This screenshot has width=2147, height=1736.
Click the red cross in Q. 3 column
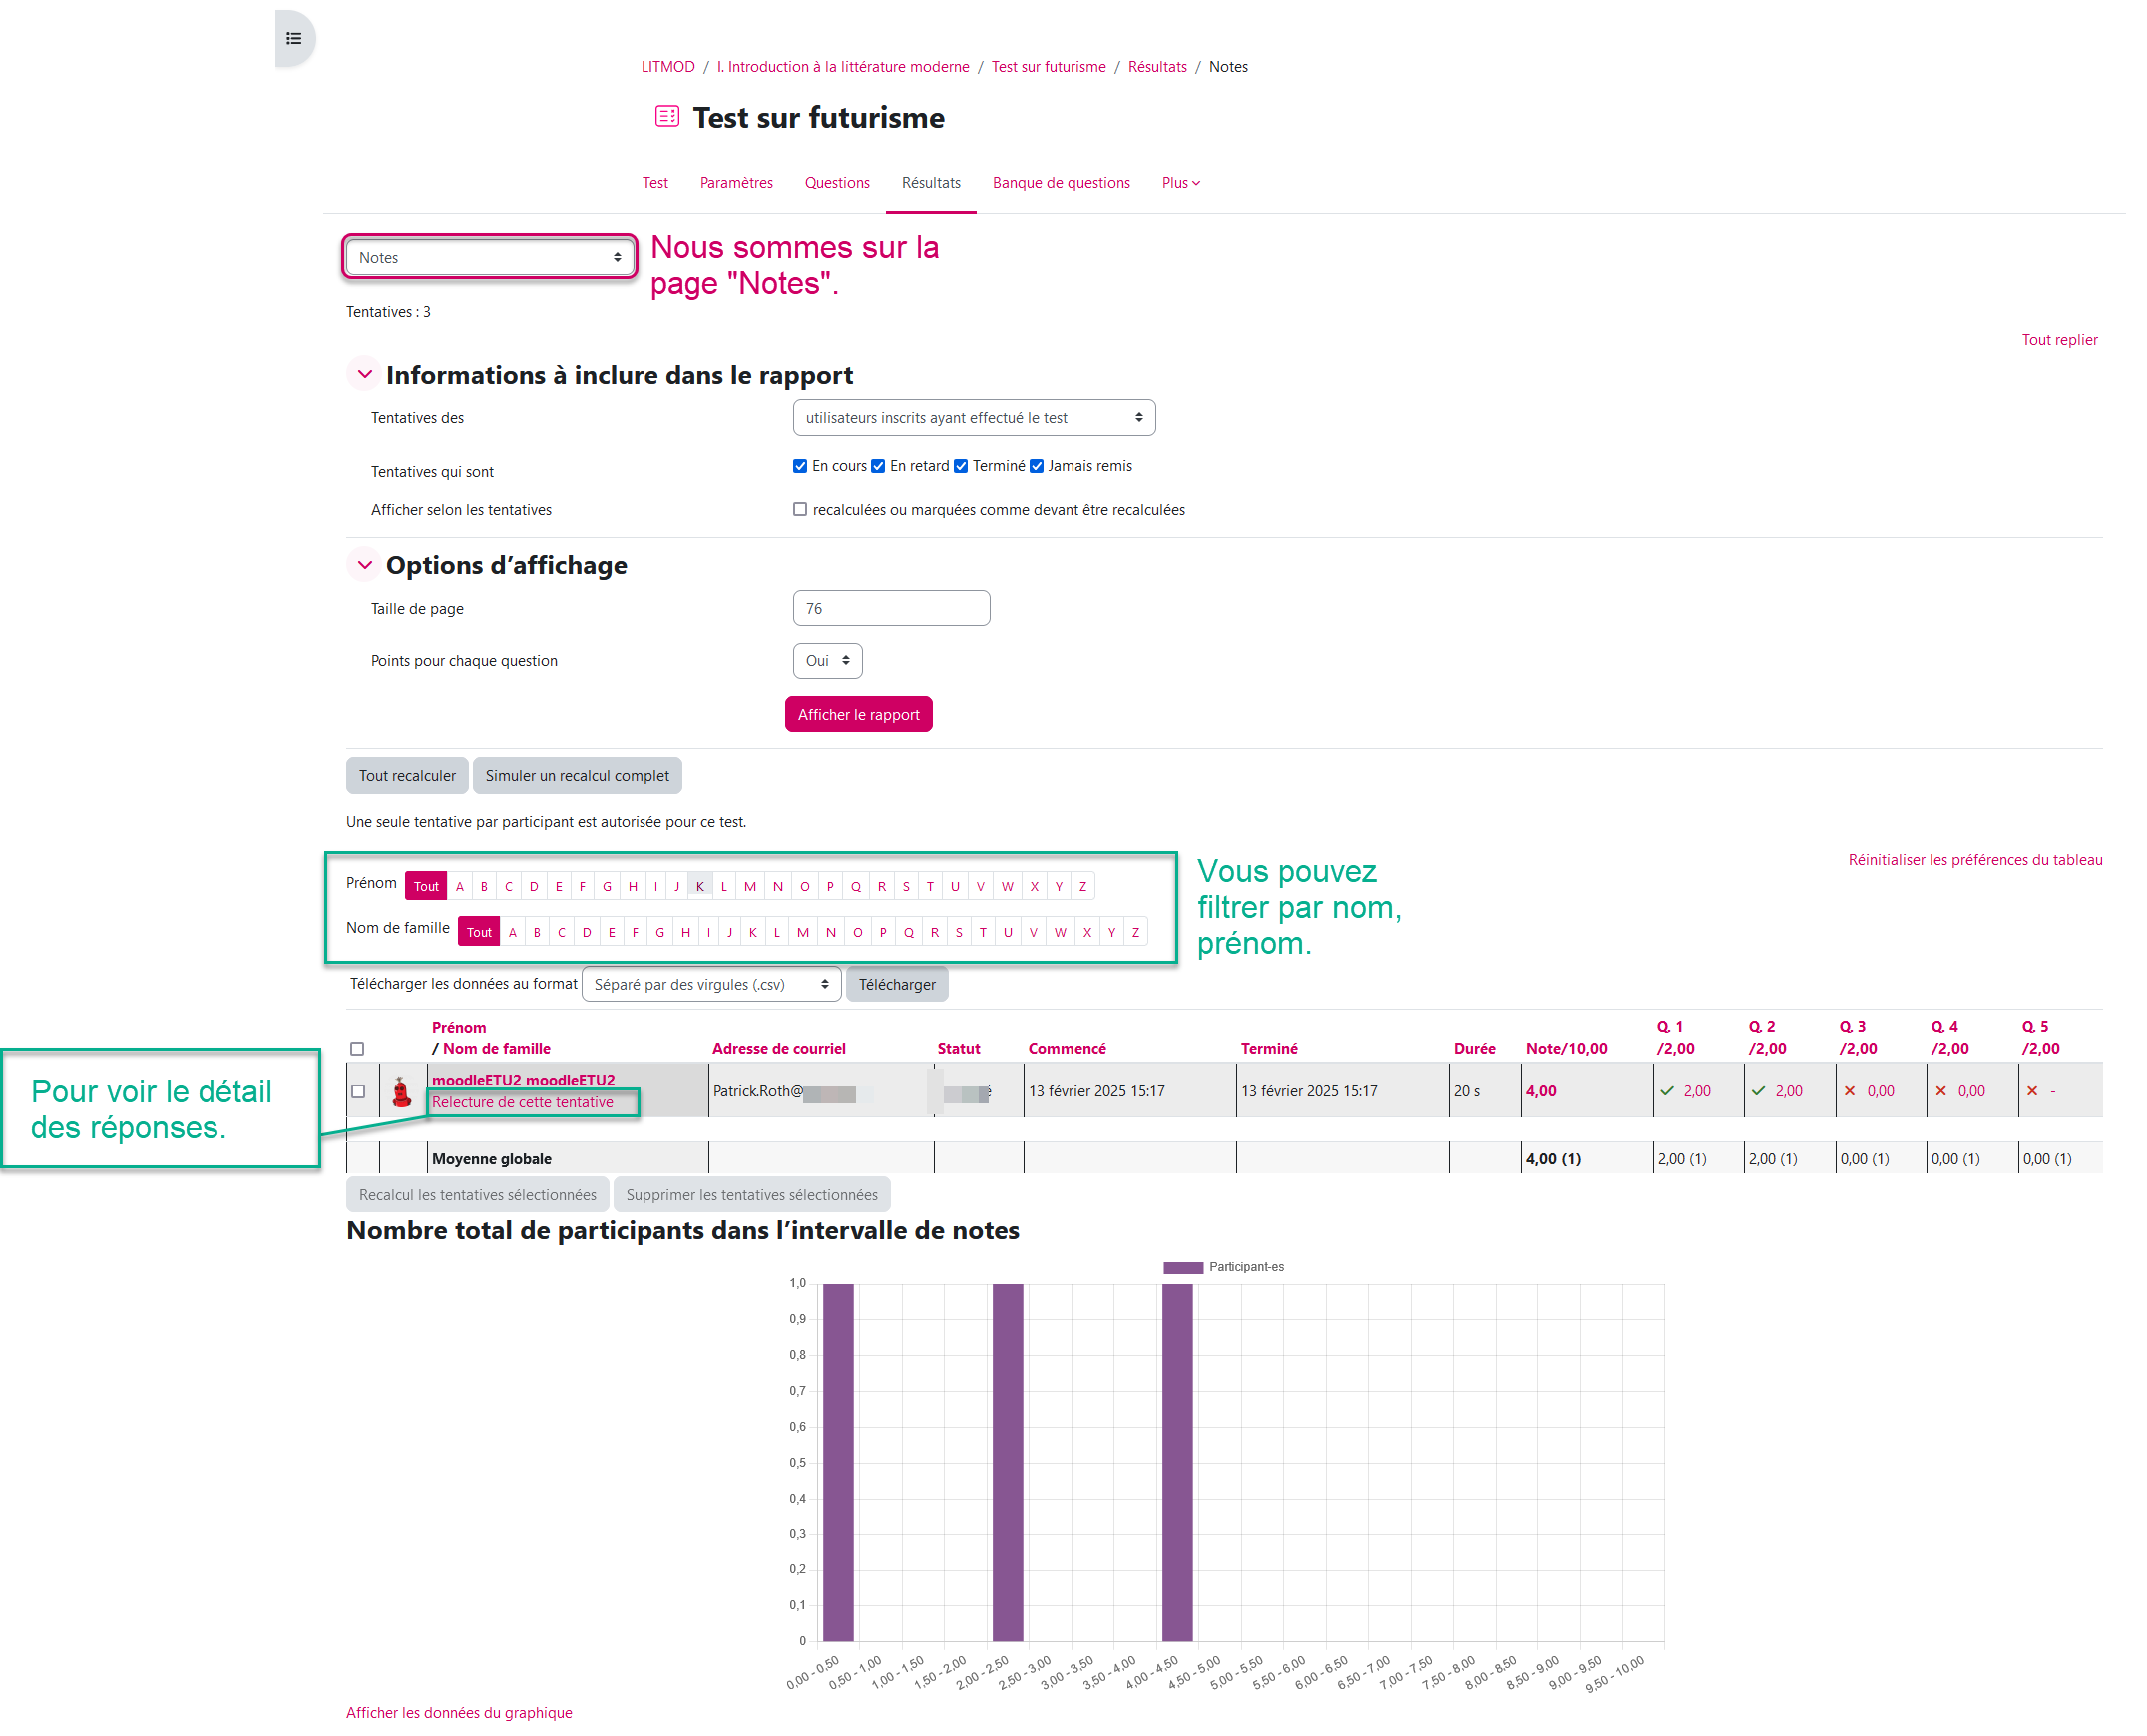point(1849,1091)
